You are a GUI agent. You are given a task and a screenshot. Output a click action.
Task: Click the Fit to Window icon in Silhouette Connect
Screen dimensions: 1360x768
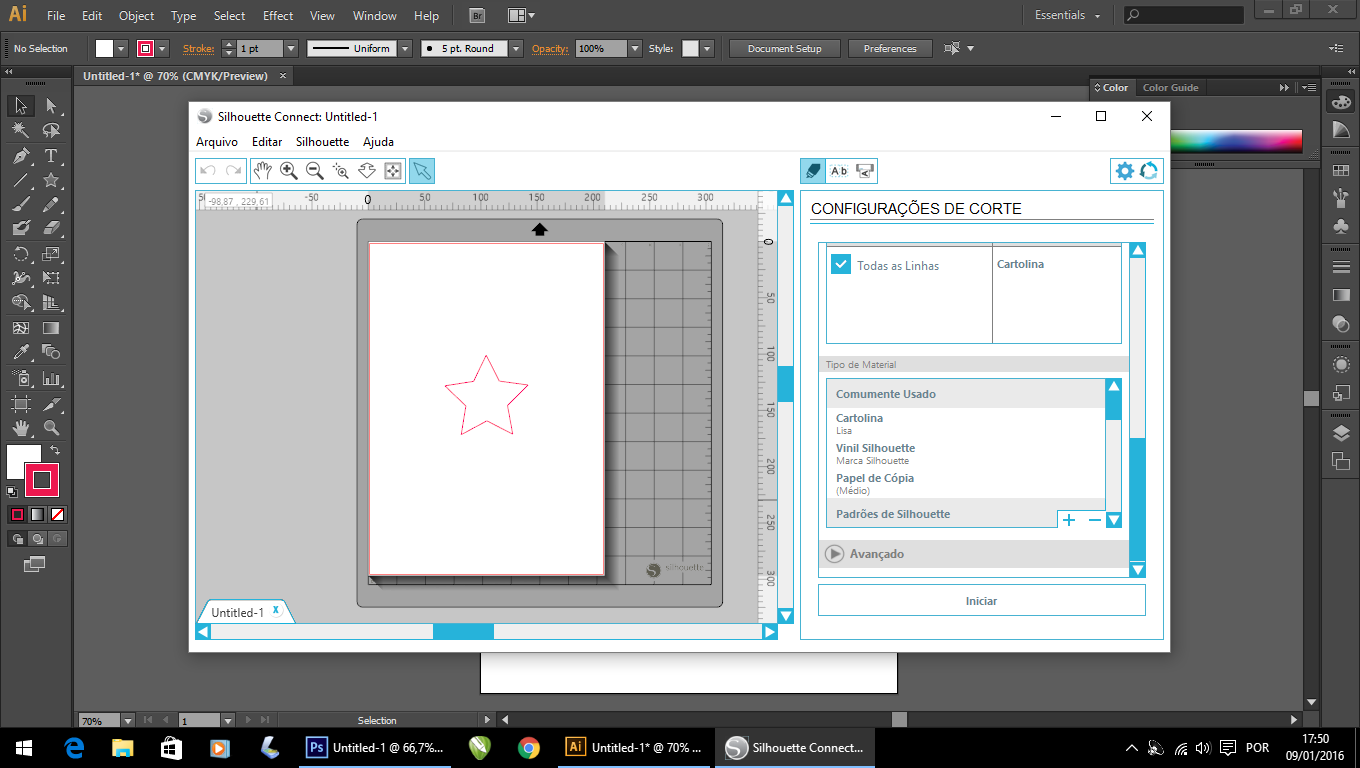pyautogui.click(x=393, y=171)
